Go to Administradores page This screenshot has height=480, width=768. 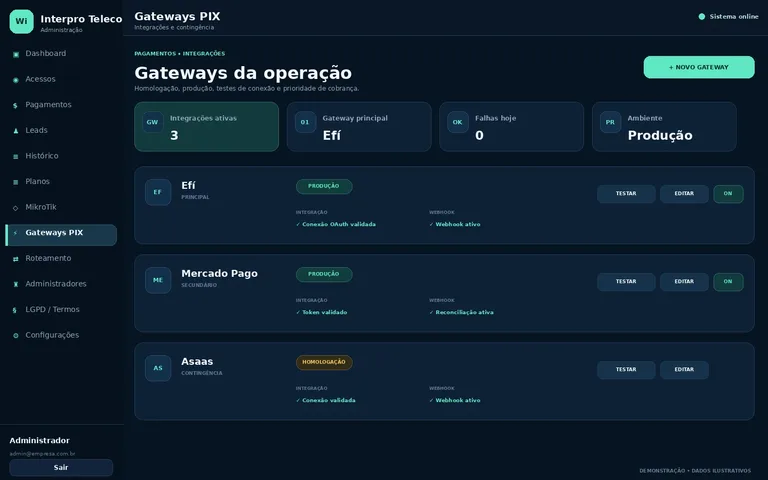61,284
